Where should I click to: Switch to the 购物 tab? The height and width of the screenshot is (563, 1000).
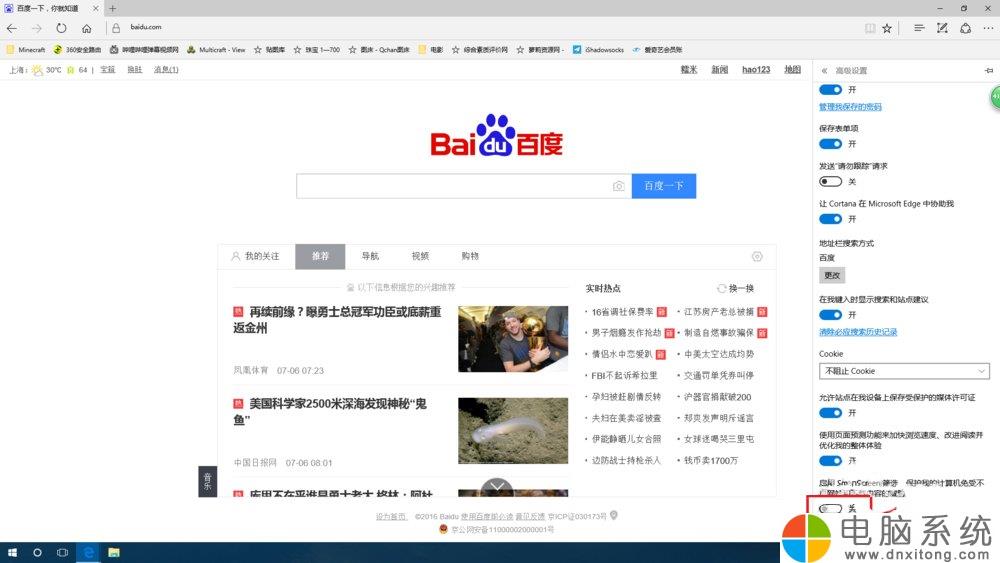click(x=470, y=256)
